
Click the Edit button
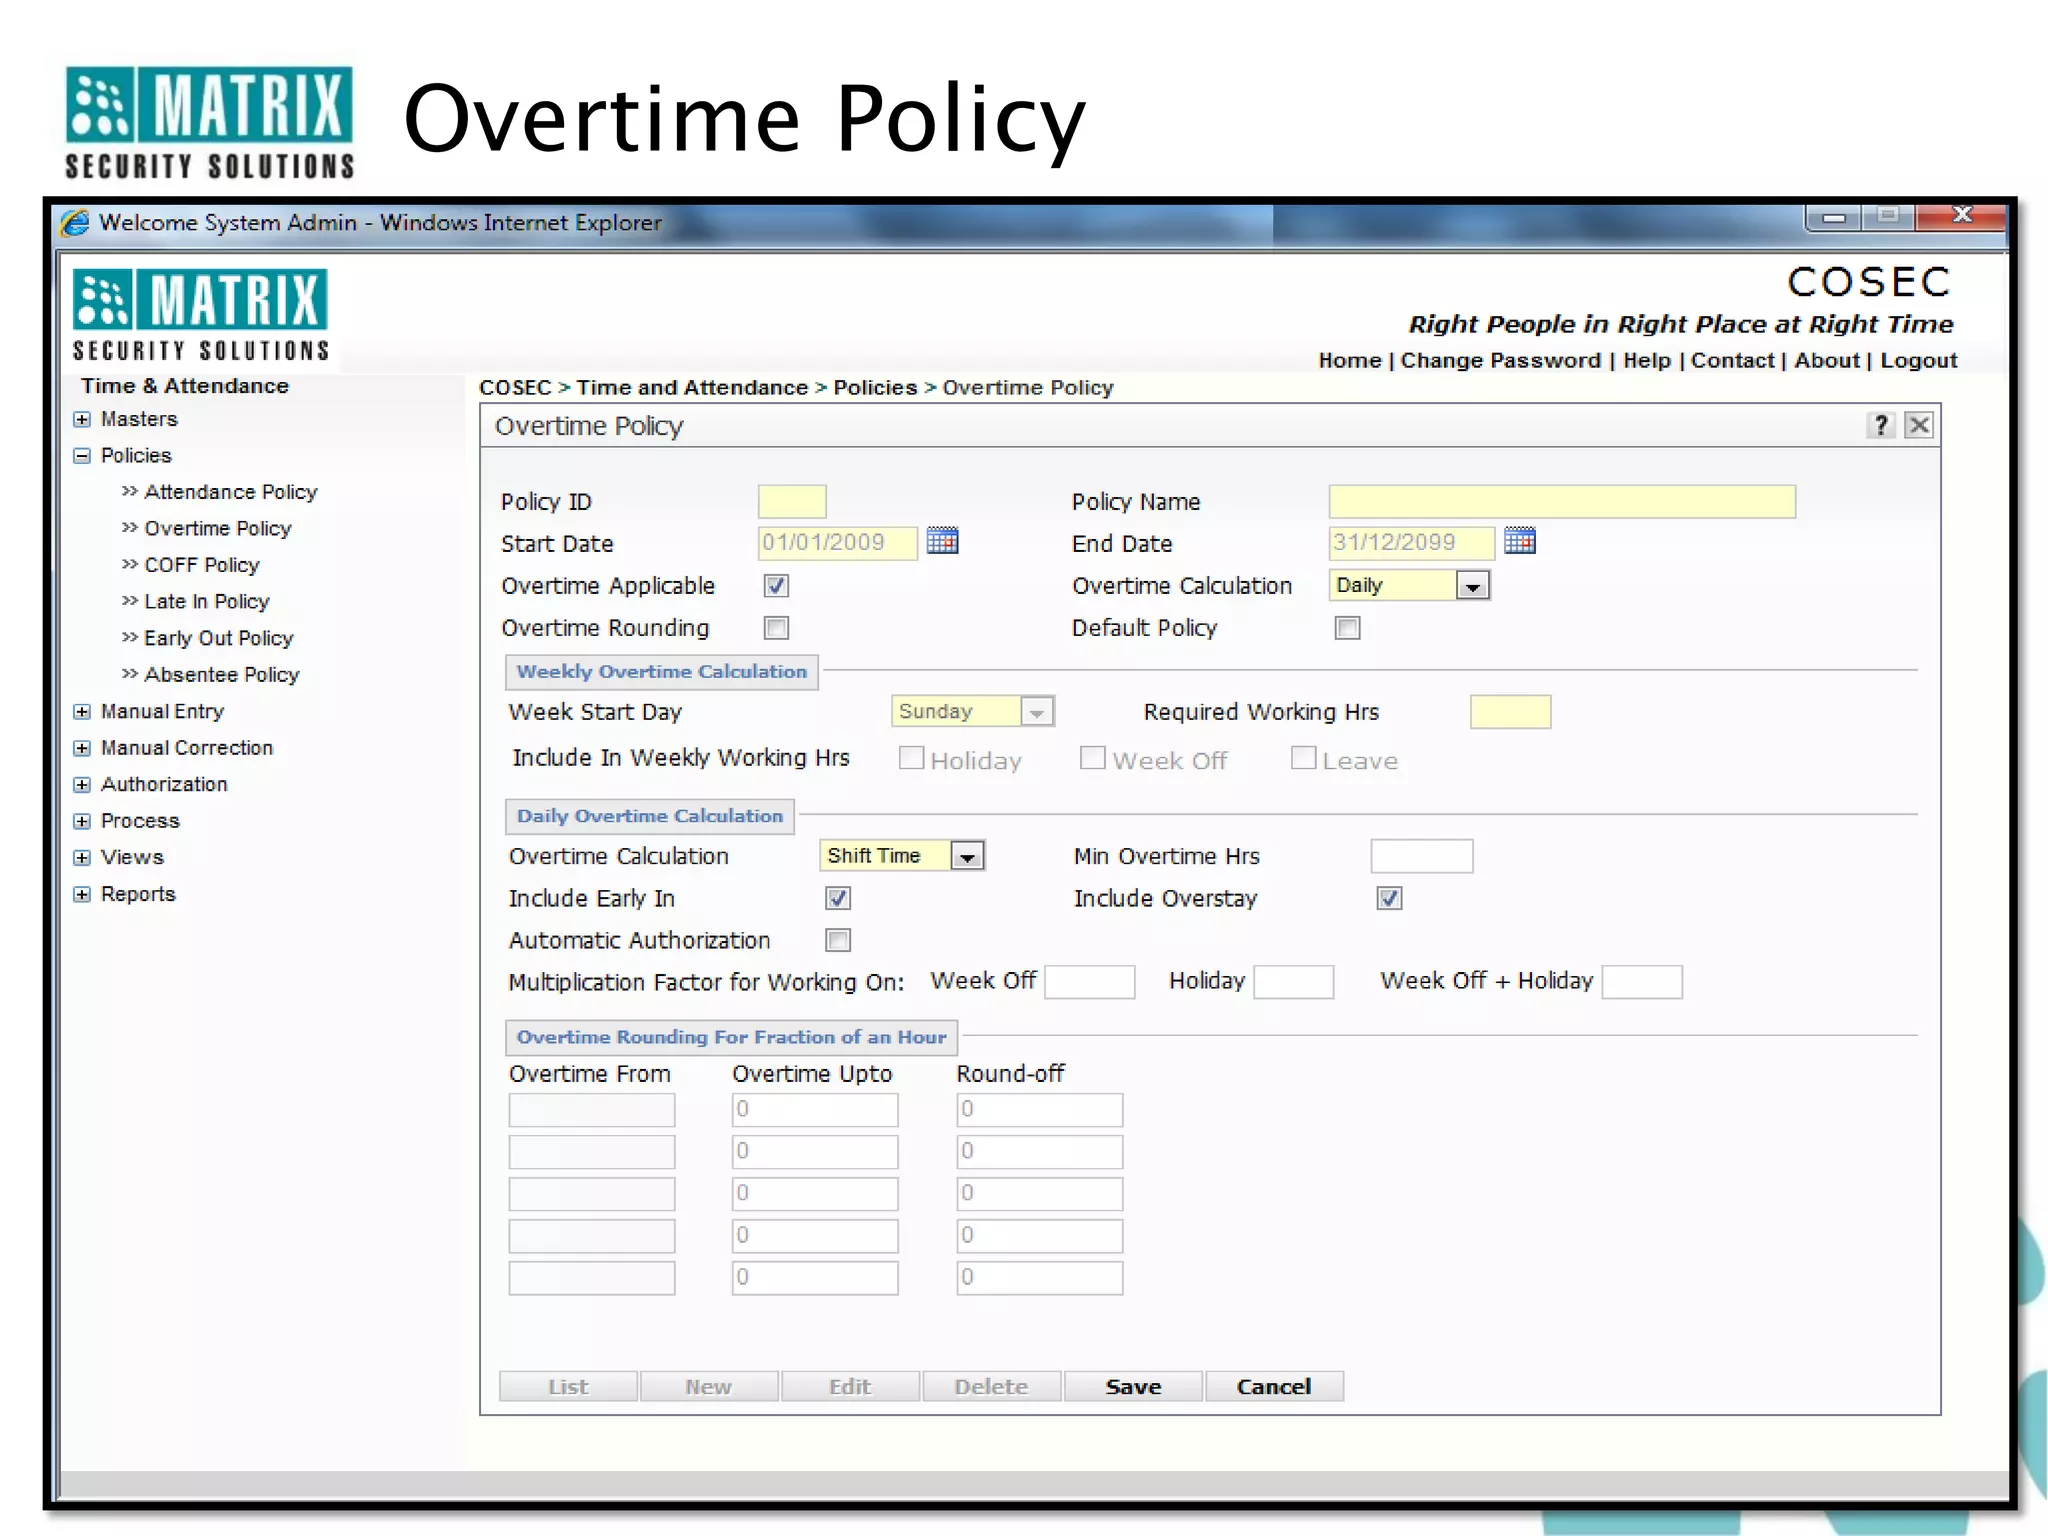[850, 1386]
